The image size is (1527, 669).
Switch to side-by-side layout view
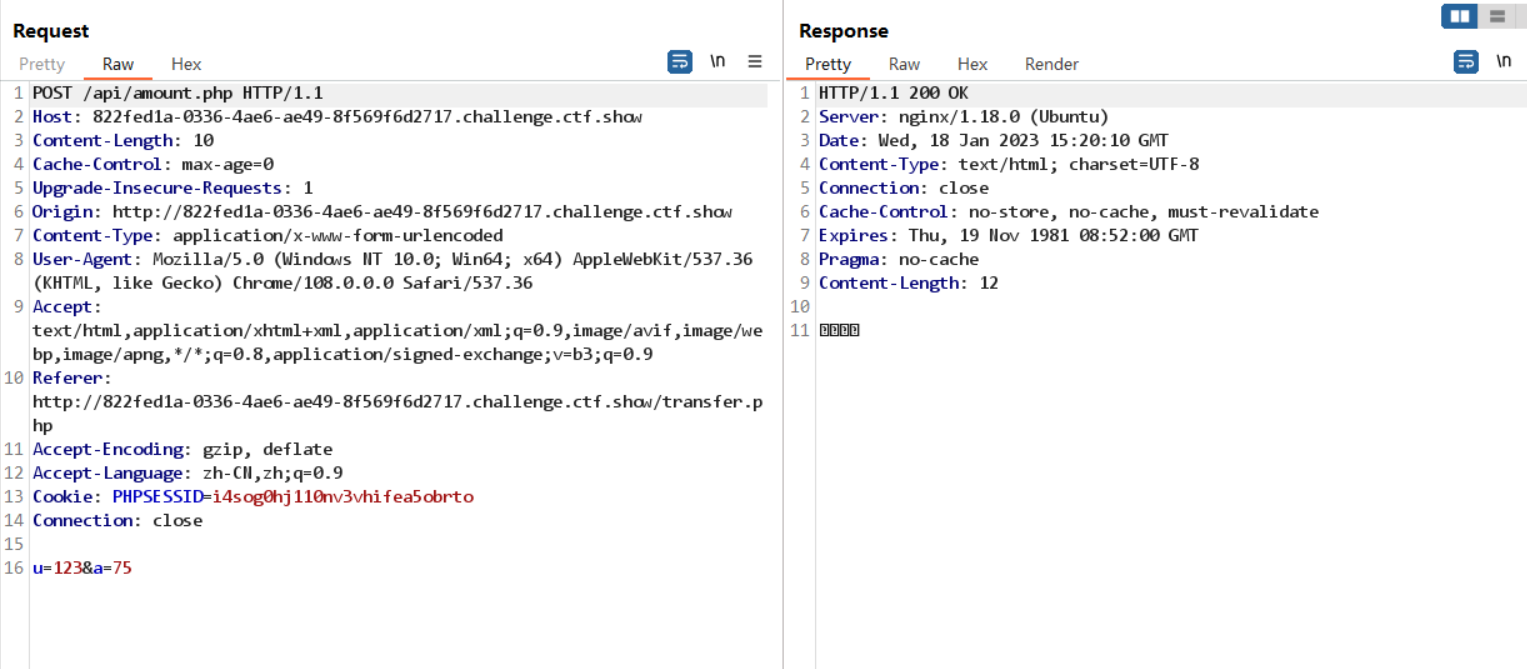(x=1459, y=16)
